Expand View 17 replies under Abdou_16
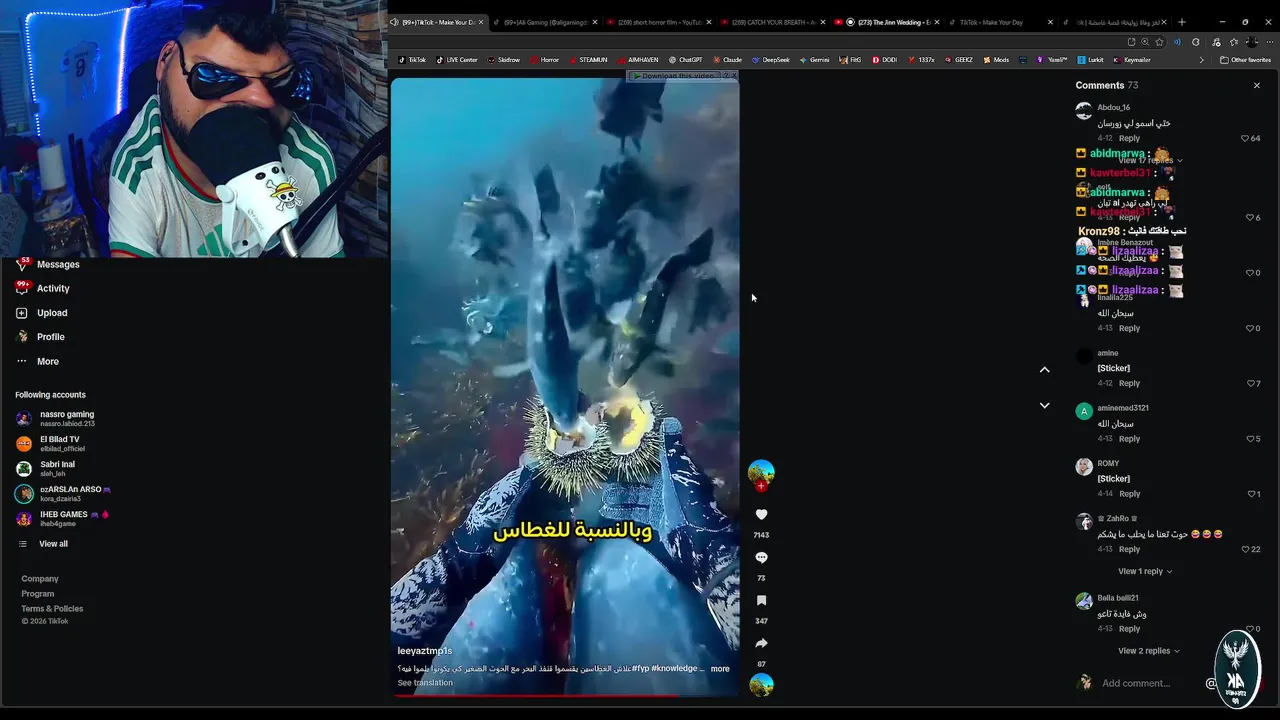Screen dimensions: 1280x720 (x=1150, y=160)
